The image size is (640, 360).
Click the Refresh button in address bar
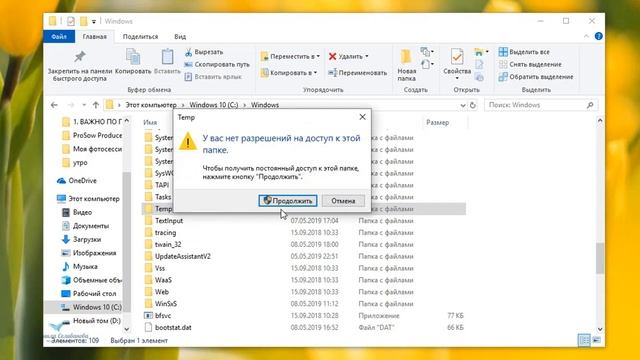point(473,105)
